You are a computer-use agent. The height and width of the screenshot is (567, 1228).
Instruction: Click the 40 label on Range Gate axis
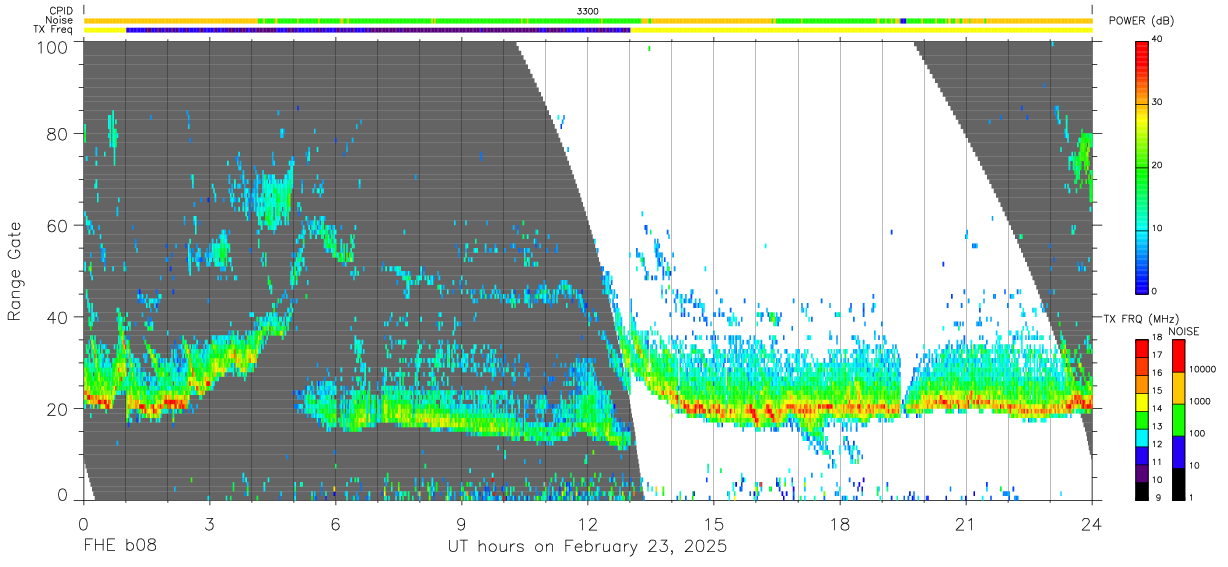58,317
